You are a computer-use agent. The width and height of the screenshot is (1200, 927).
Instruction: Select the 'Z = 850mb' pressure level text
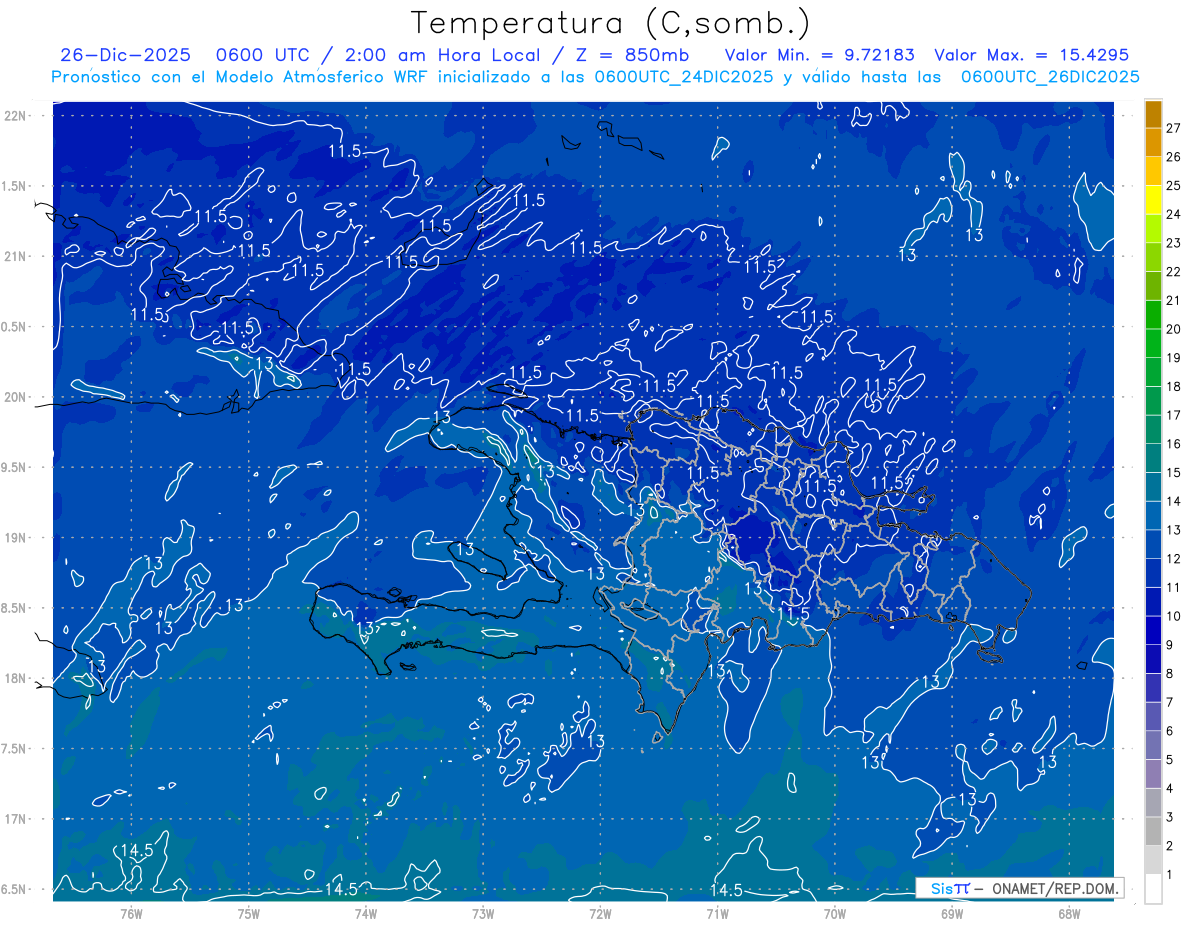click(632, 55)
